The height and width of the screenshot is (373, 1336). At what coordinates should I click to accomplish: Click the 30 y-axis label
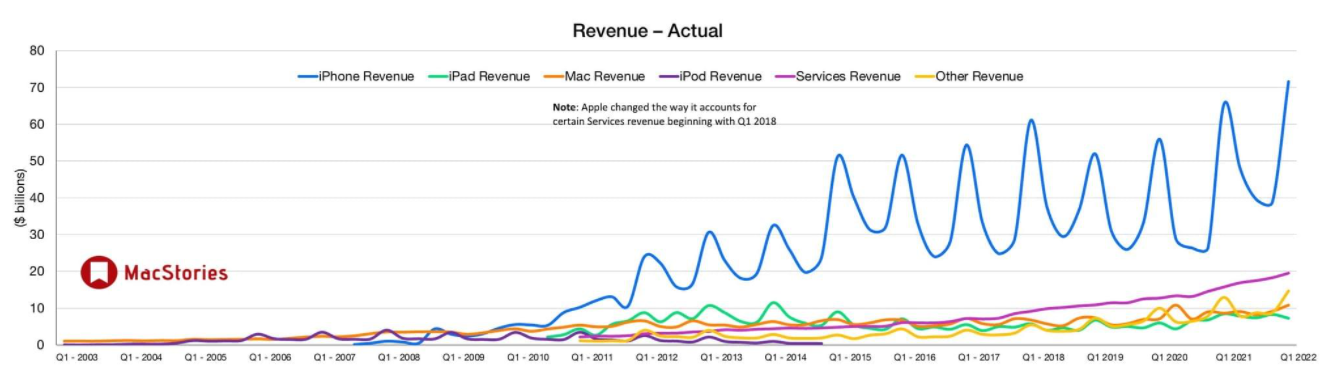click(x=37, y=235)
